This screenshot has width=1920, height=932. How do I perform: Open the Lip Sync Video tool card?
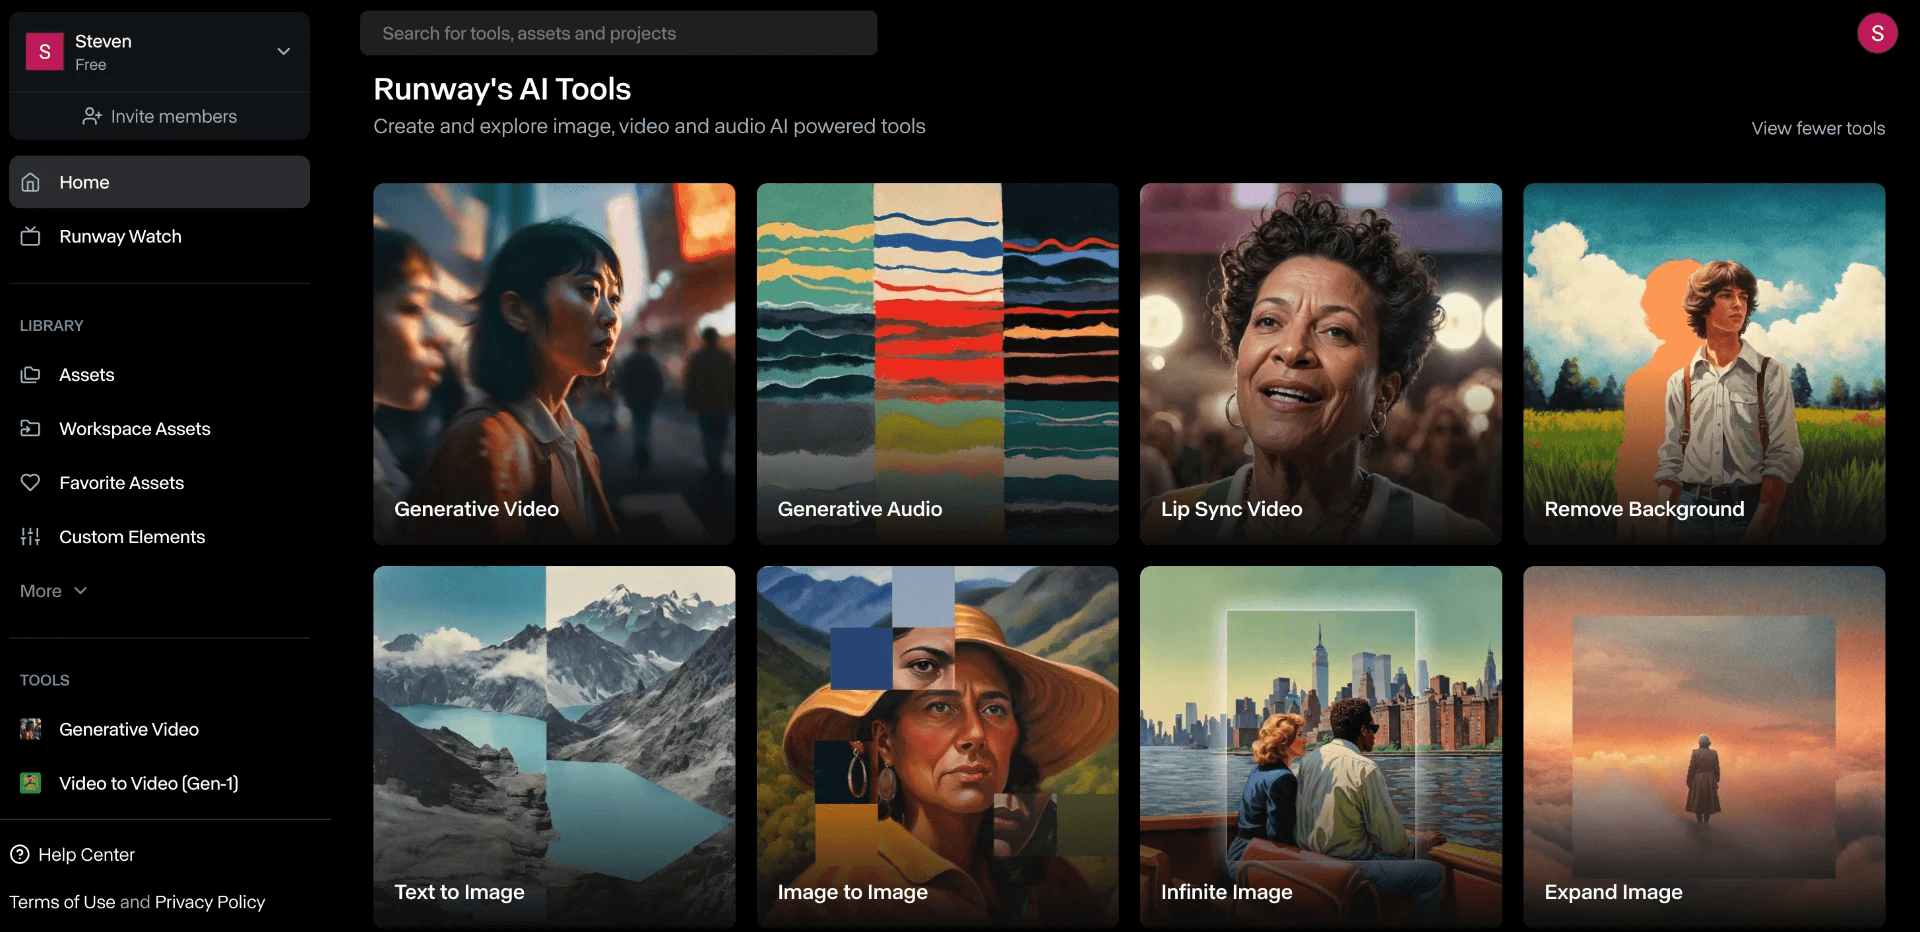click(x=1320, y=363)
